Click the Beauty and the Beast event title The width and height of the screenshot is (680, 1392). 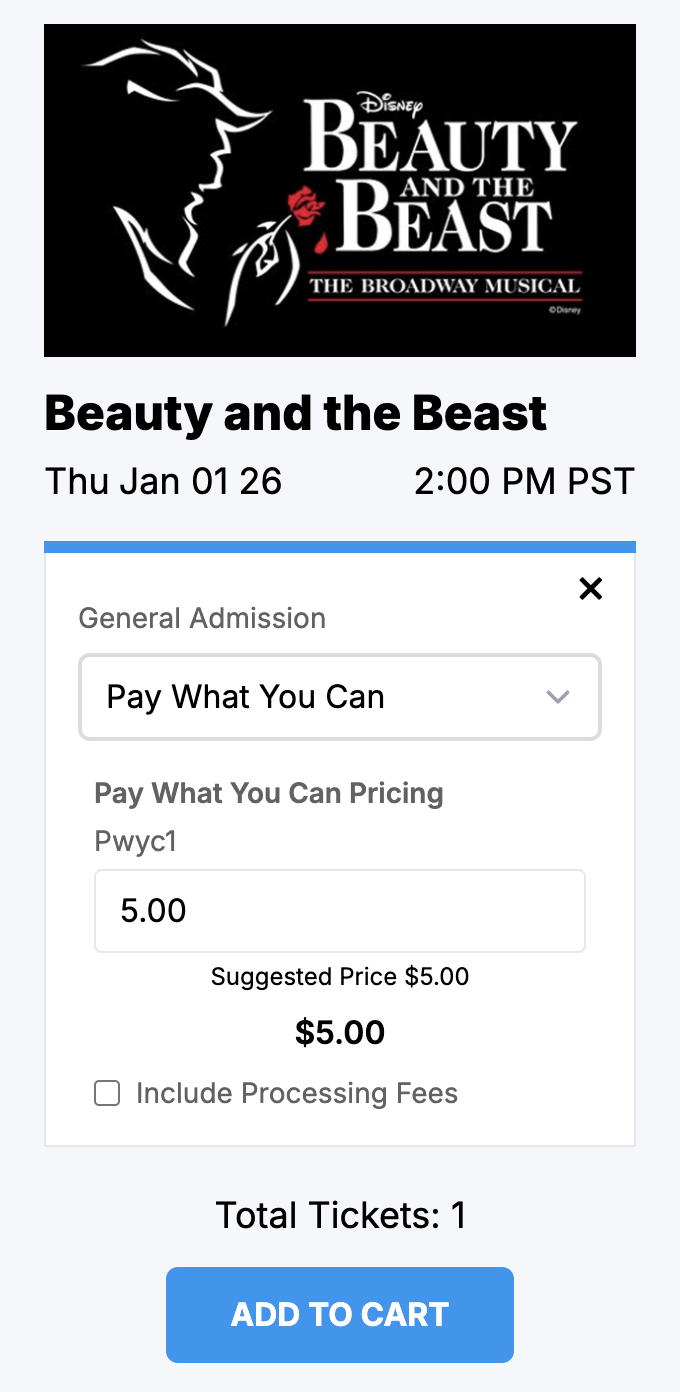point(296,413)
